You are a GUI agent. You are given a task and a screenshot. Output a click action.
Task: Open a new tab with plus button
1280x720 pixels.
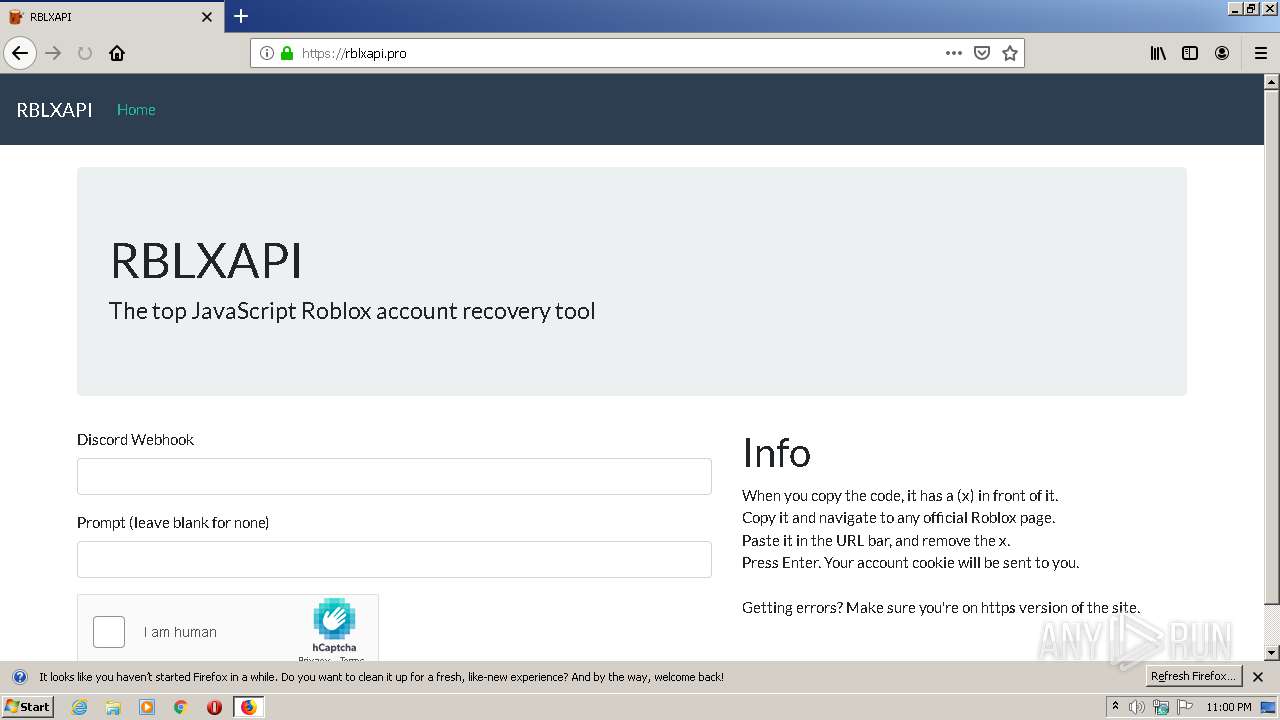tap(241, 16)
